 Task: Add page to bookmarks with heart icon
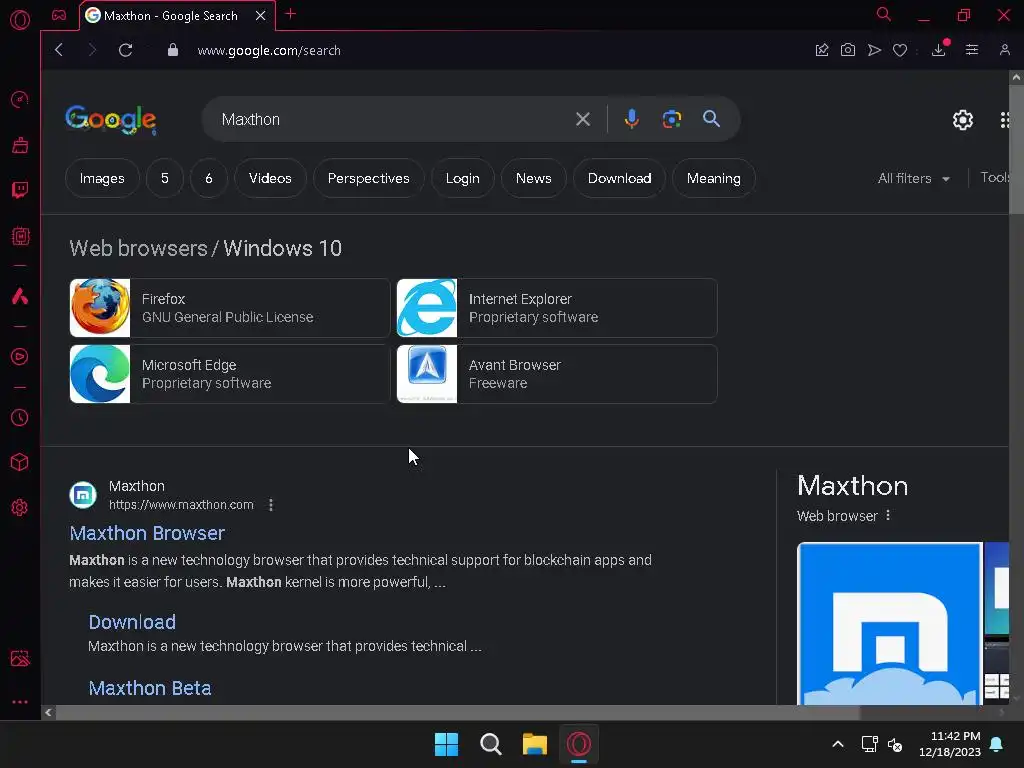(x=900, y=50)
